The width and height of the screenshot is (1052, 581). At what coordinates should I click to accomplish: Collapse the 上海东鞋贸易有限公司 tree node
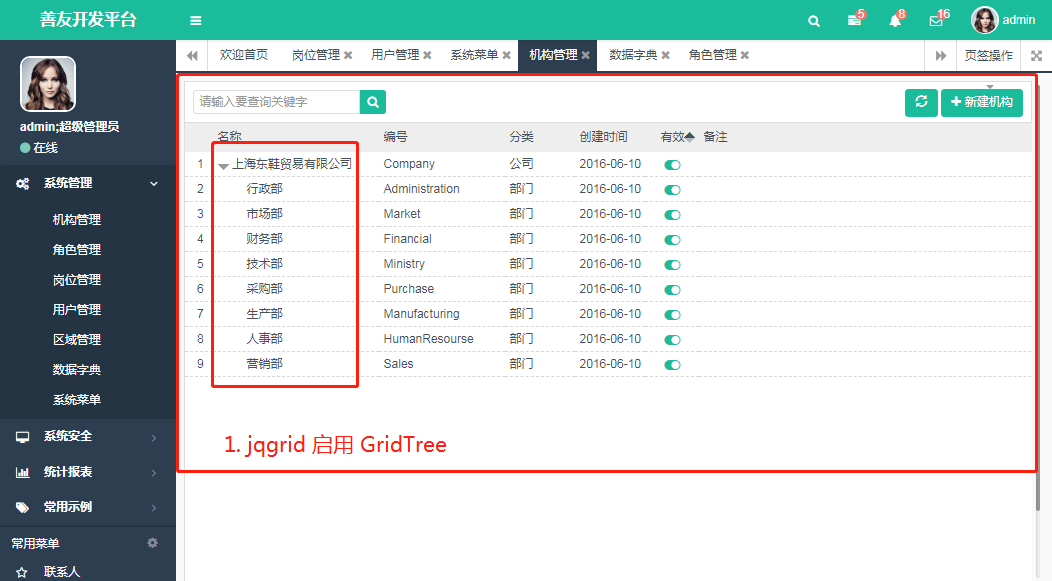tap(223, 166)
